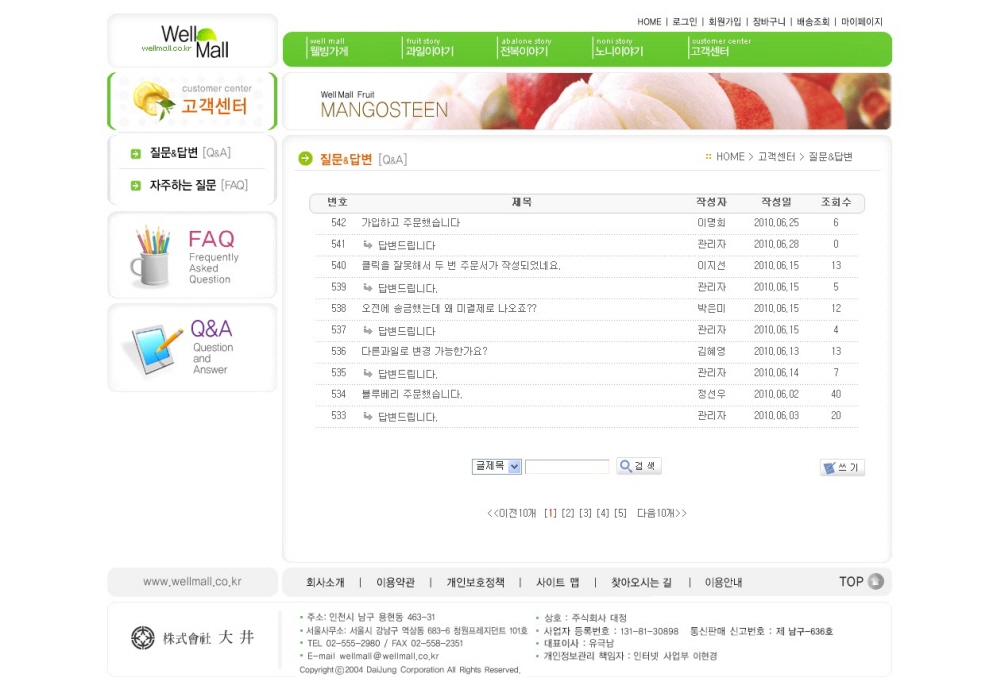Open post '블루베리 주문했습니다'
1000x677 pixels.
[411, 395]
